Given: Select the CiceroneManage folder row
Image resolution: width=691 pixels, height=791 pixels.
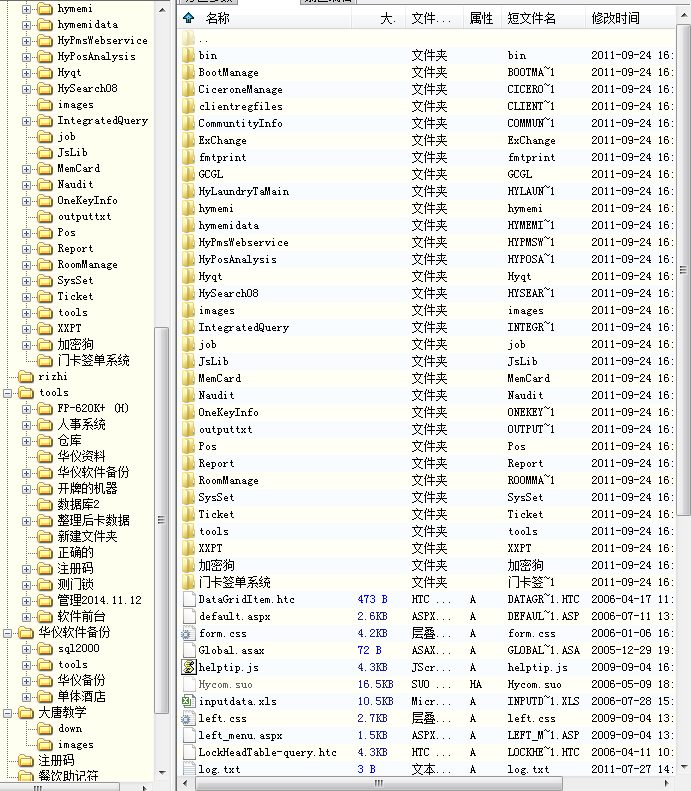Looking at the screenshot, I should pyautogui.click(x=427, y=89).
